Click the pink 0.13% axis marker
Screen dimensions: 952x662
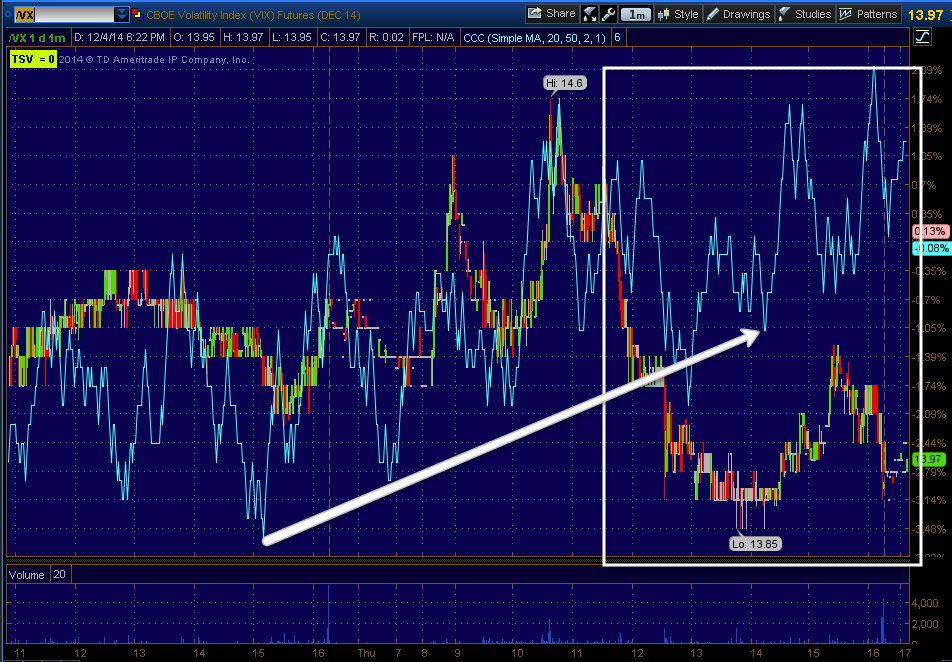[x=930, y=231]
